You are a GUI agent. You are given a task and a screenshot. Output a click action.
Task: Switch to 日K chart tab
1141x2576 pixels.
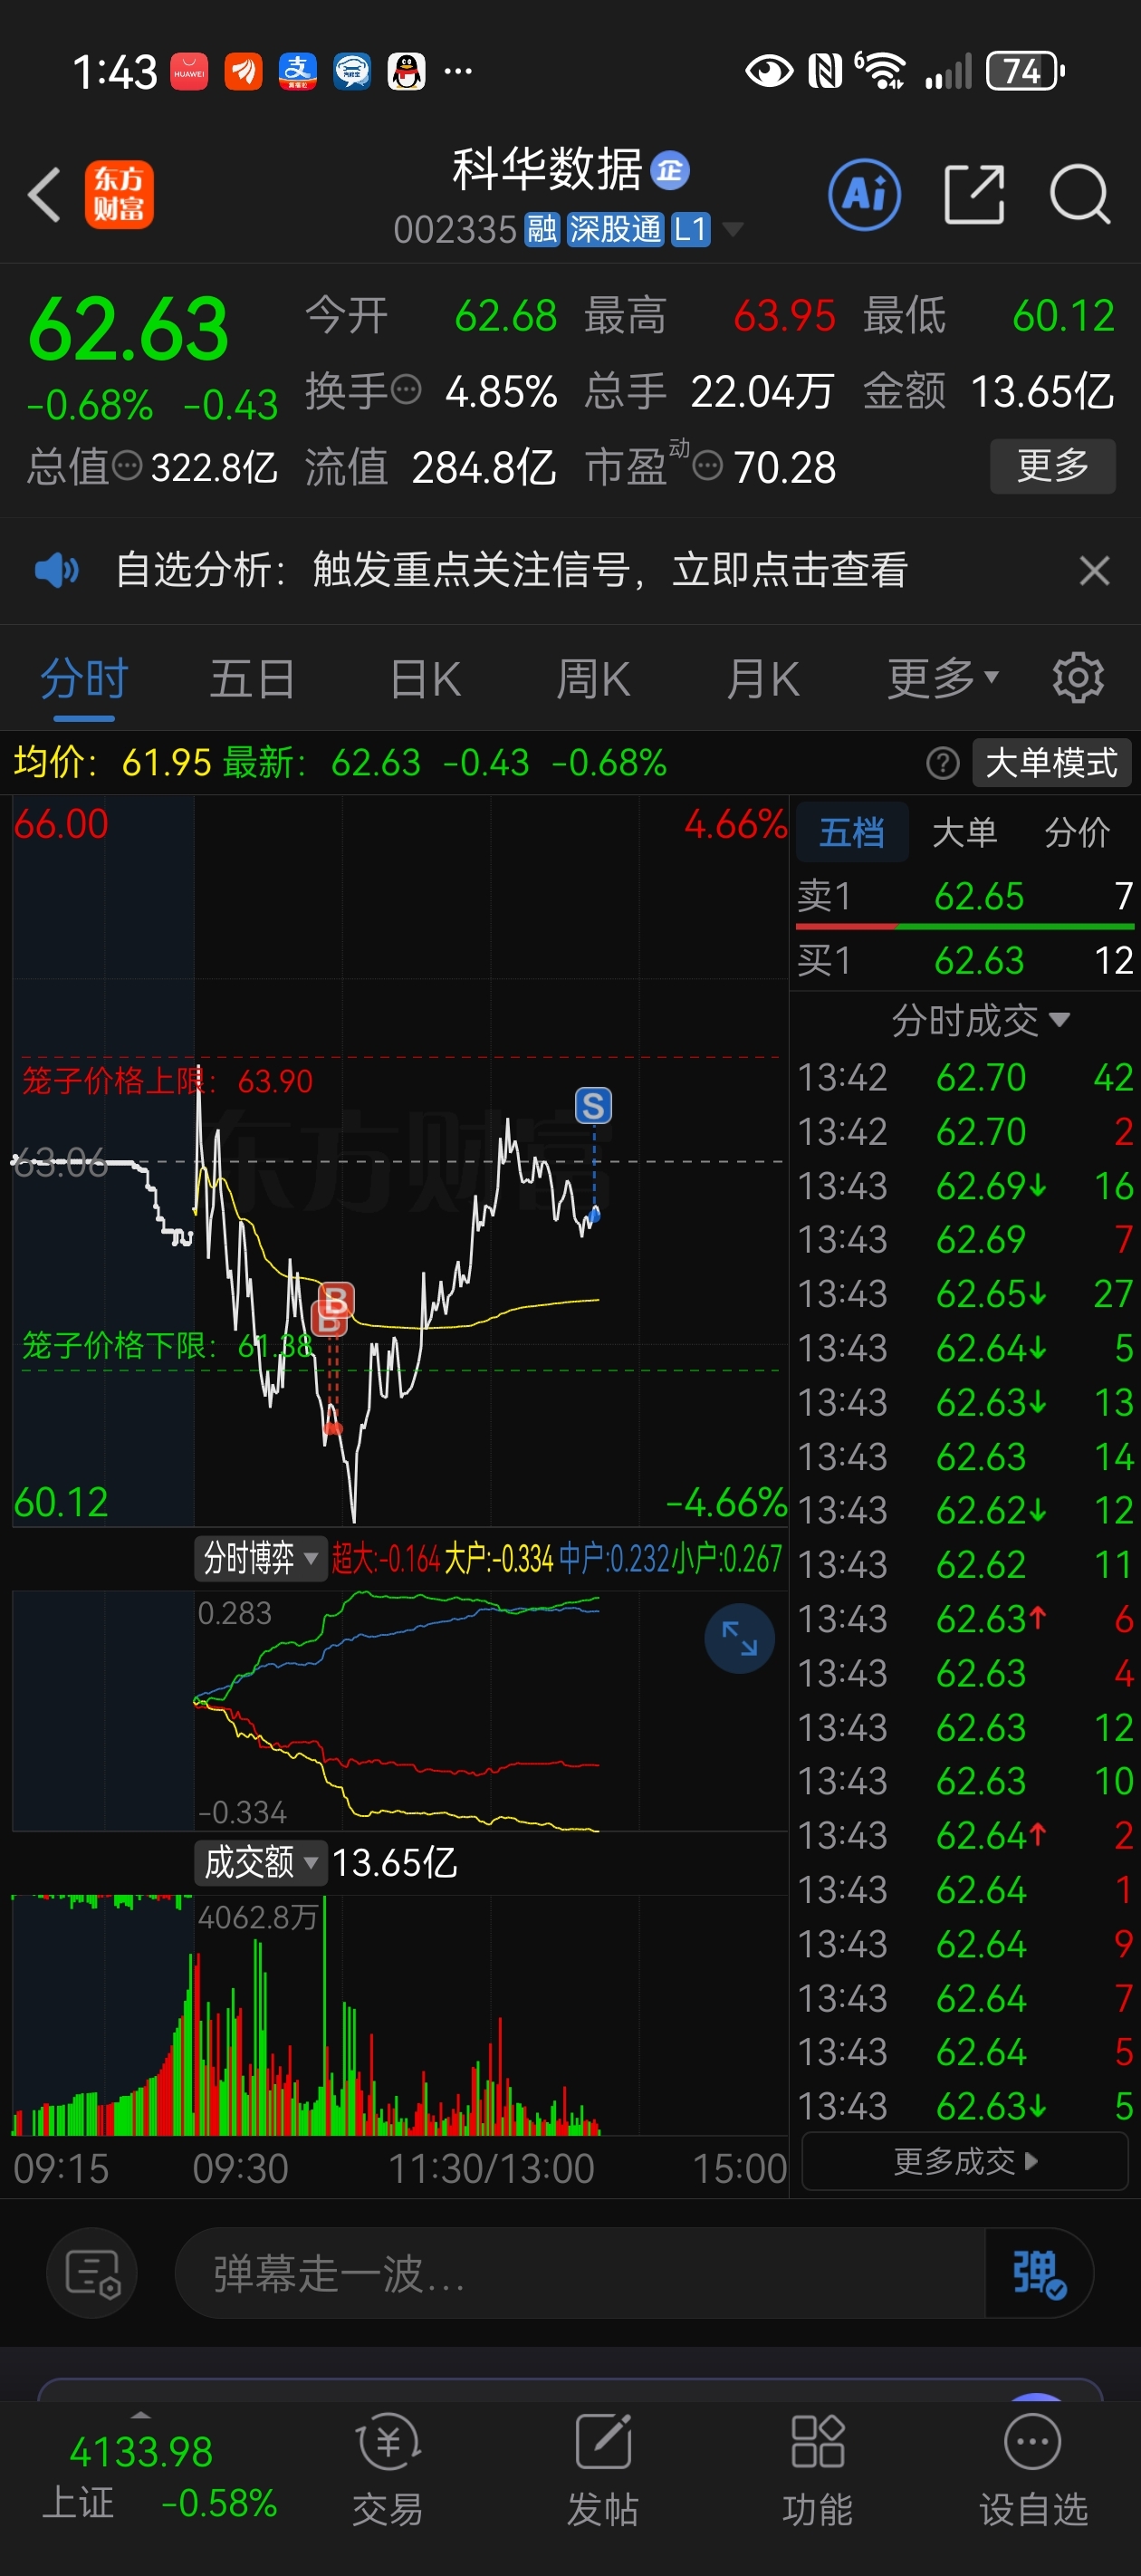[x=425, y=678]
